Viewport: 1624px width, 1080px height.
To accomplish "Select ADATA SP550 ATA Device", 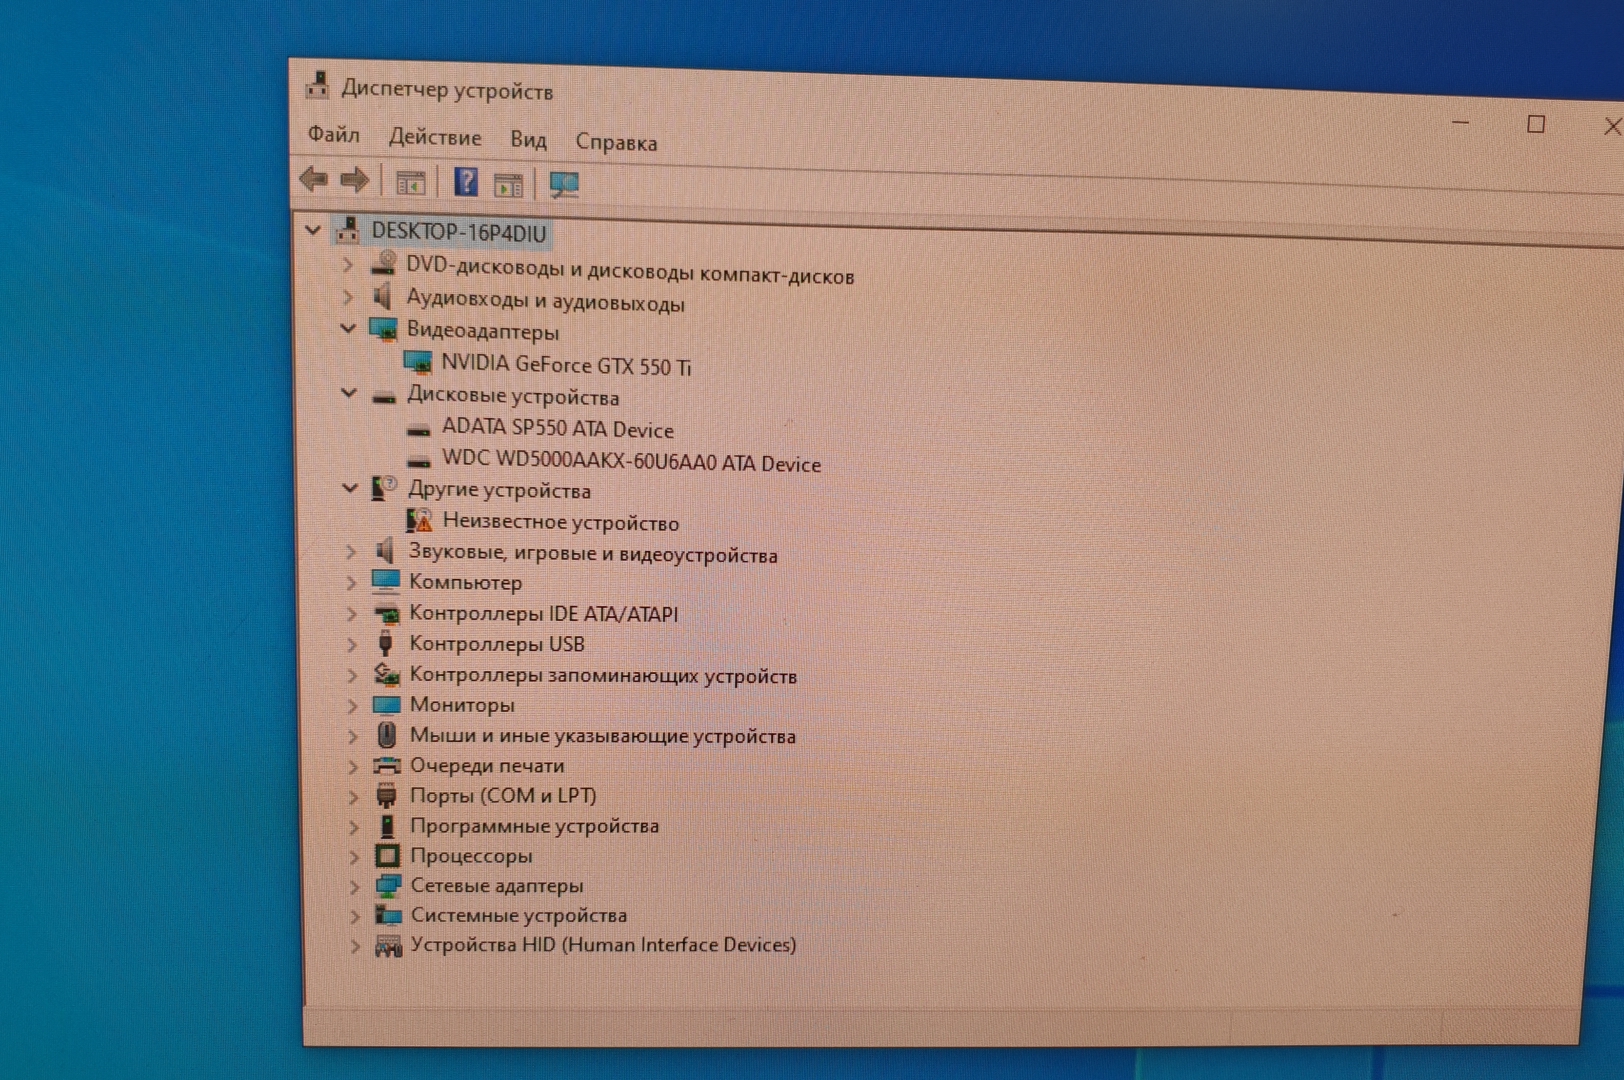I will pyautogui.click(x=557, y=429).
